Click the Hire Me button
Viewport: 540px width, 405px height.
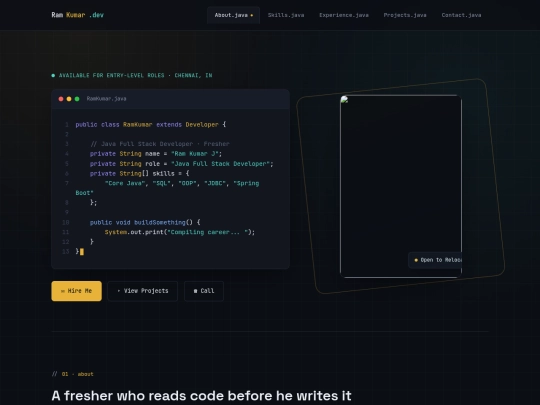click(76, 291)
